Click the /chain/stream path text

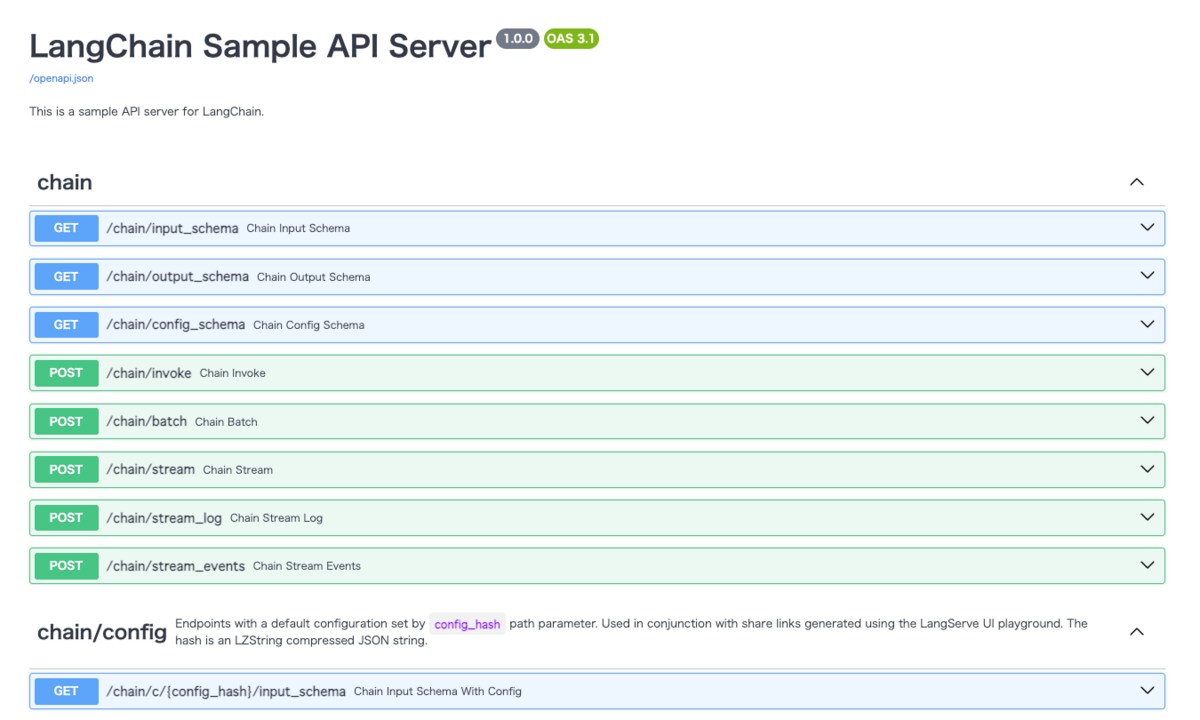tap(150, 469)
